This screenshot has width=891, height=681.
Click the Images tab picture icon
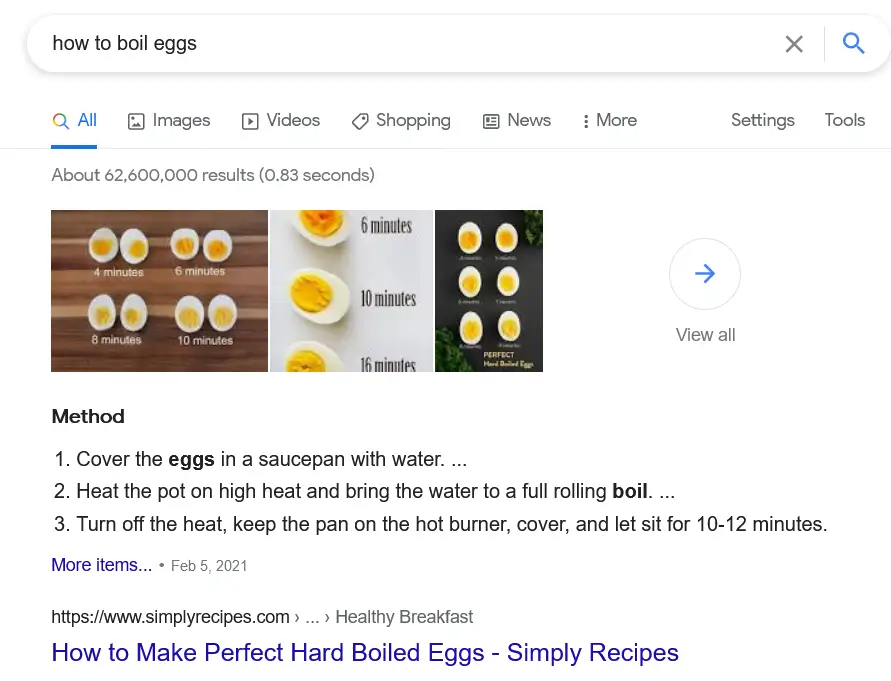tap(136, 121)
